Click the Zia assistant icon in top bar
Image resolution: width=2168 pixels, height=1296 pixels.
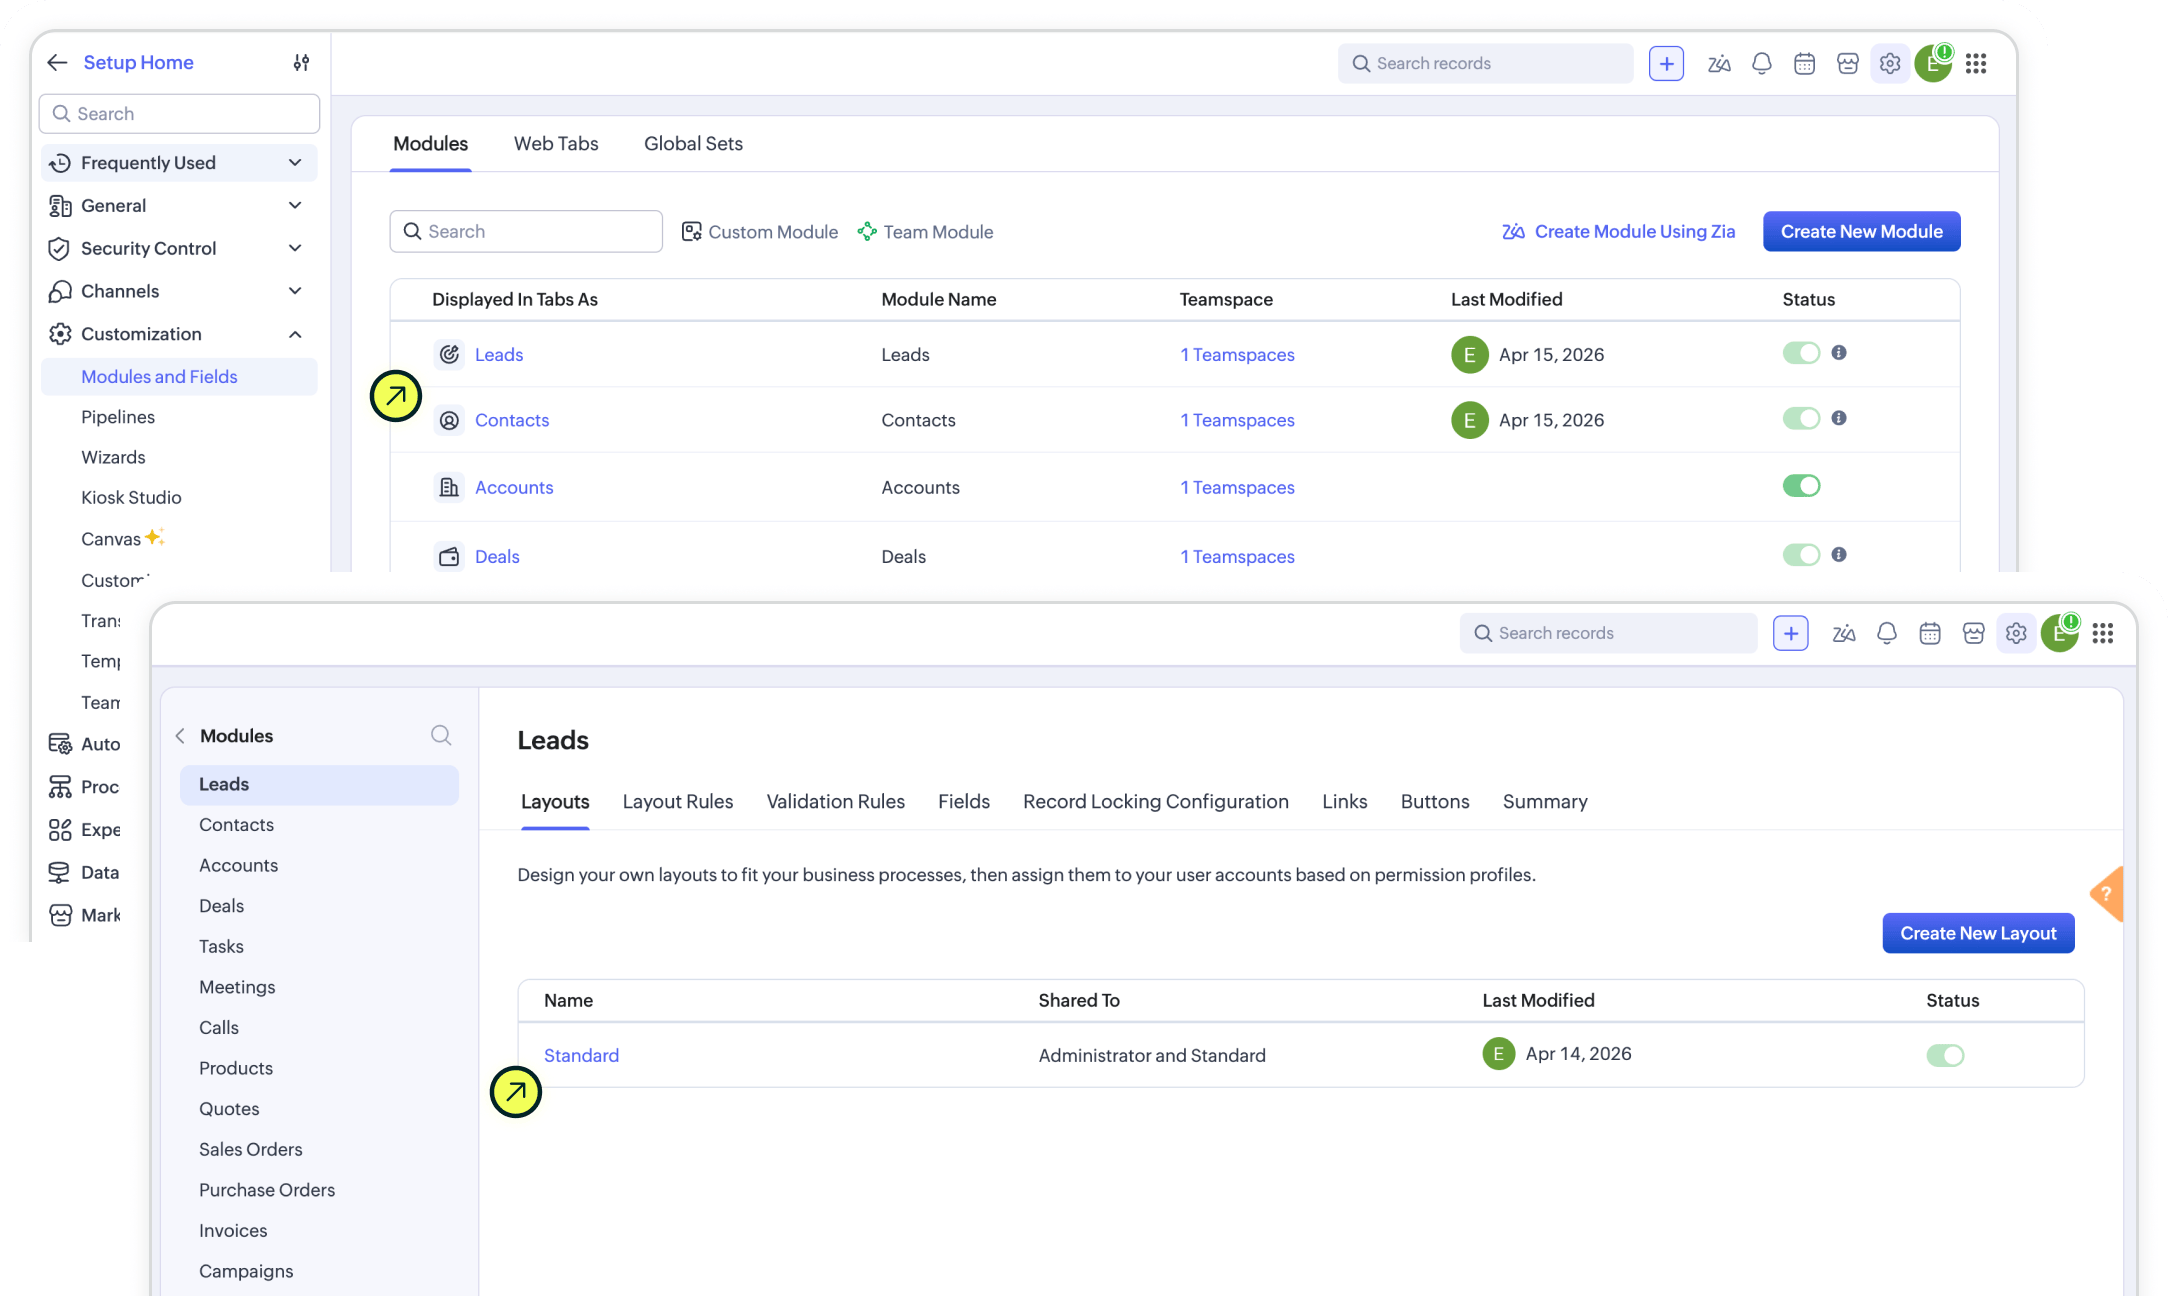[1719, 64]
